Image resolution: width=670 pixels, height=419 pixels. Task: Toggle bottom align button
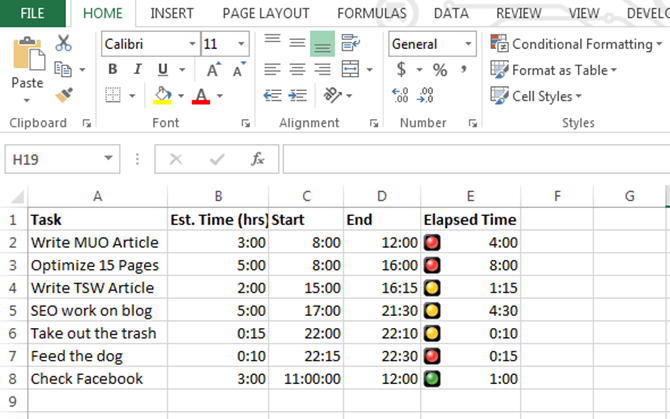click(x=322, y=44)
